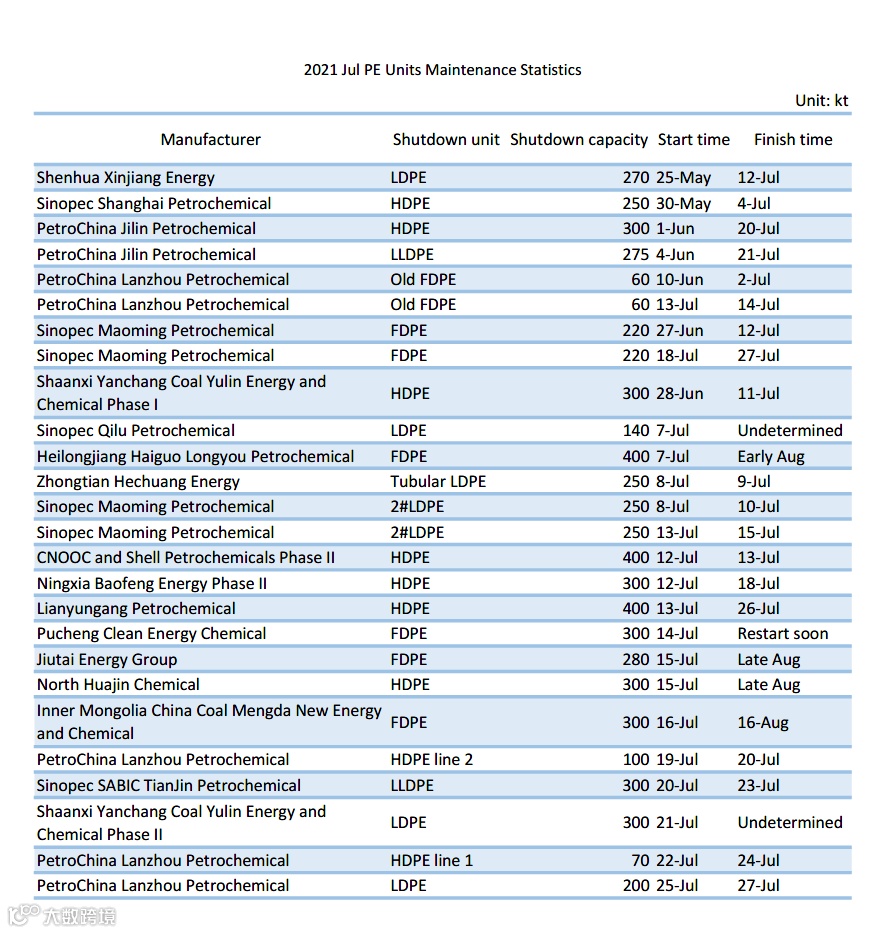This screenshot has width=884, height=933.
Task: Click the 4-Jul finish time cell
Action: 754,203
